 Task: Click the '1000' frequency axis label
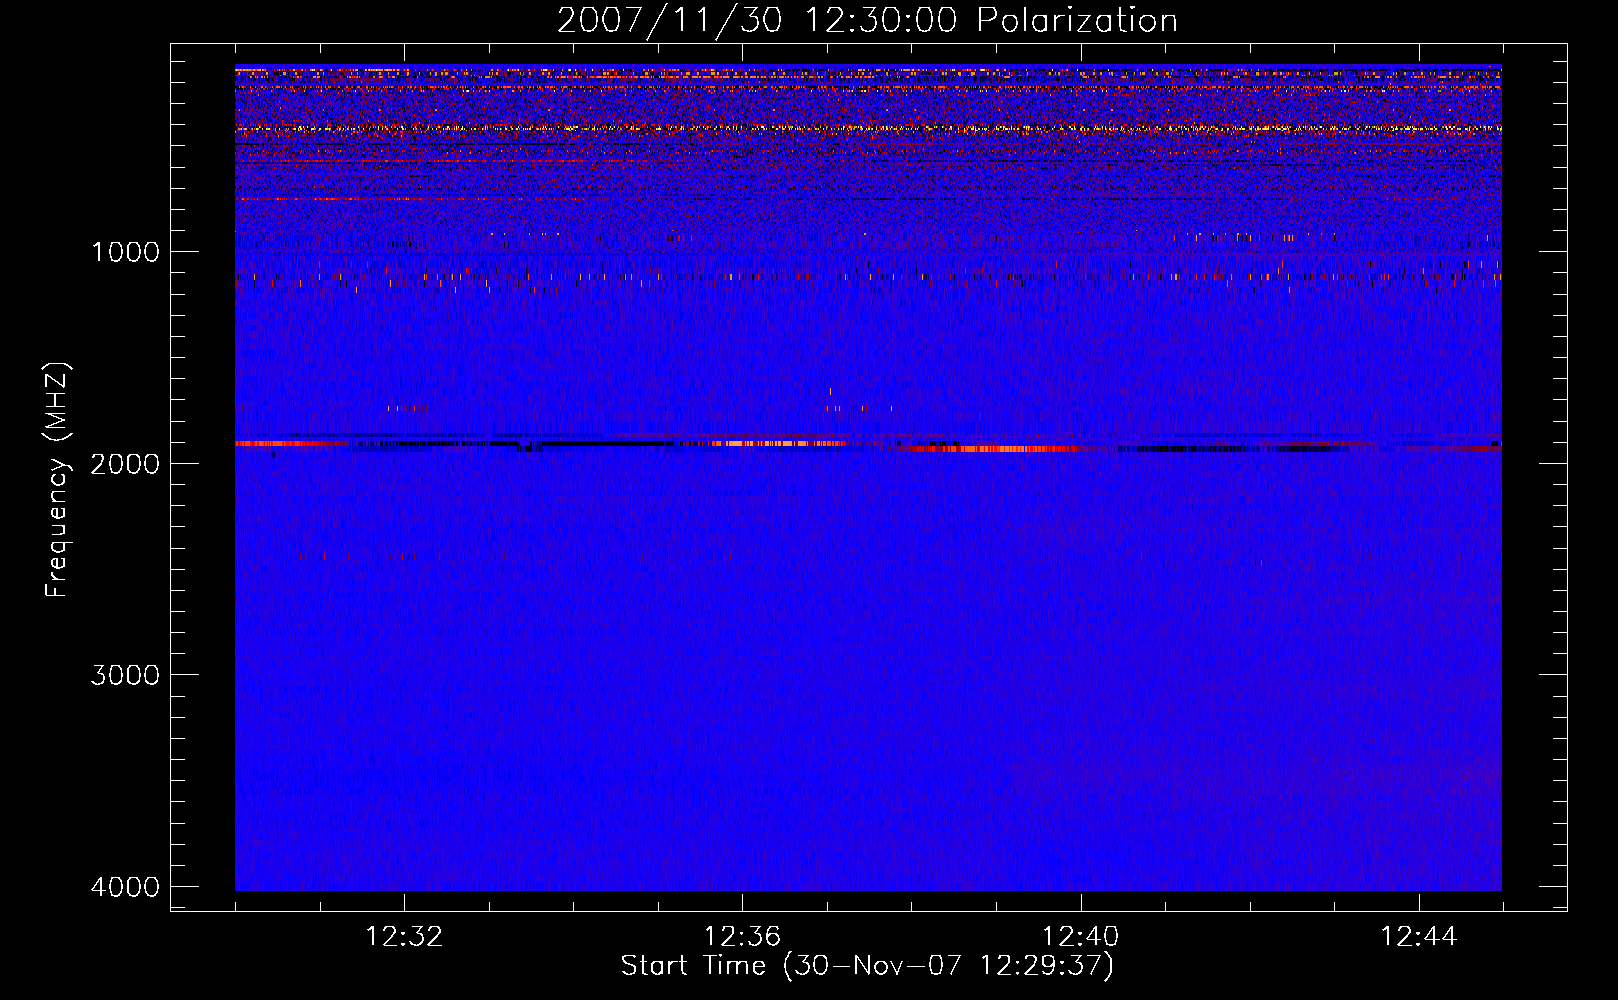pyautogui.click(x=125, y=252)
